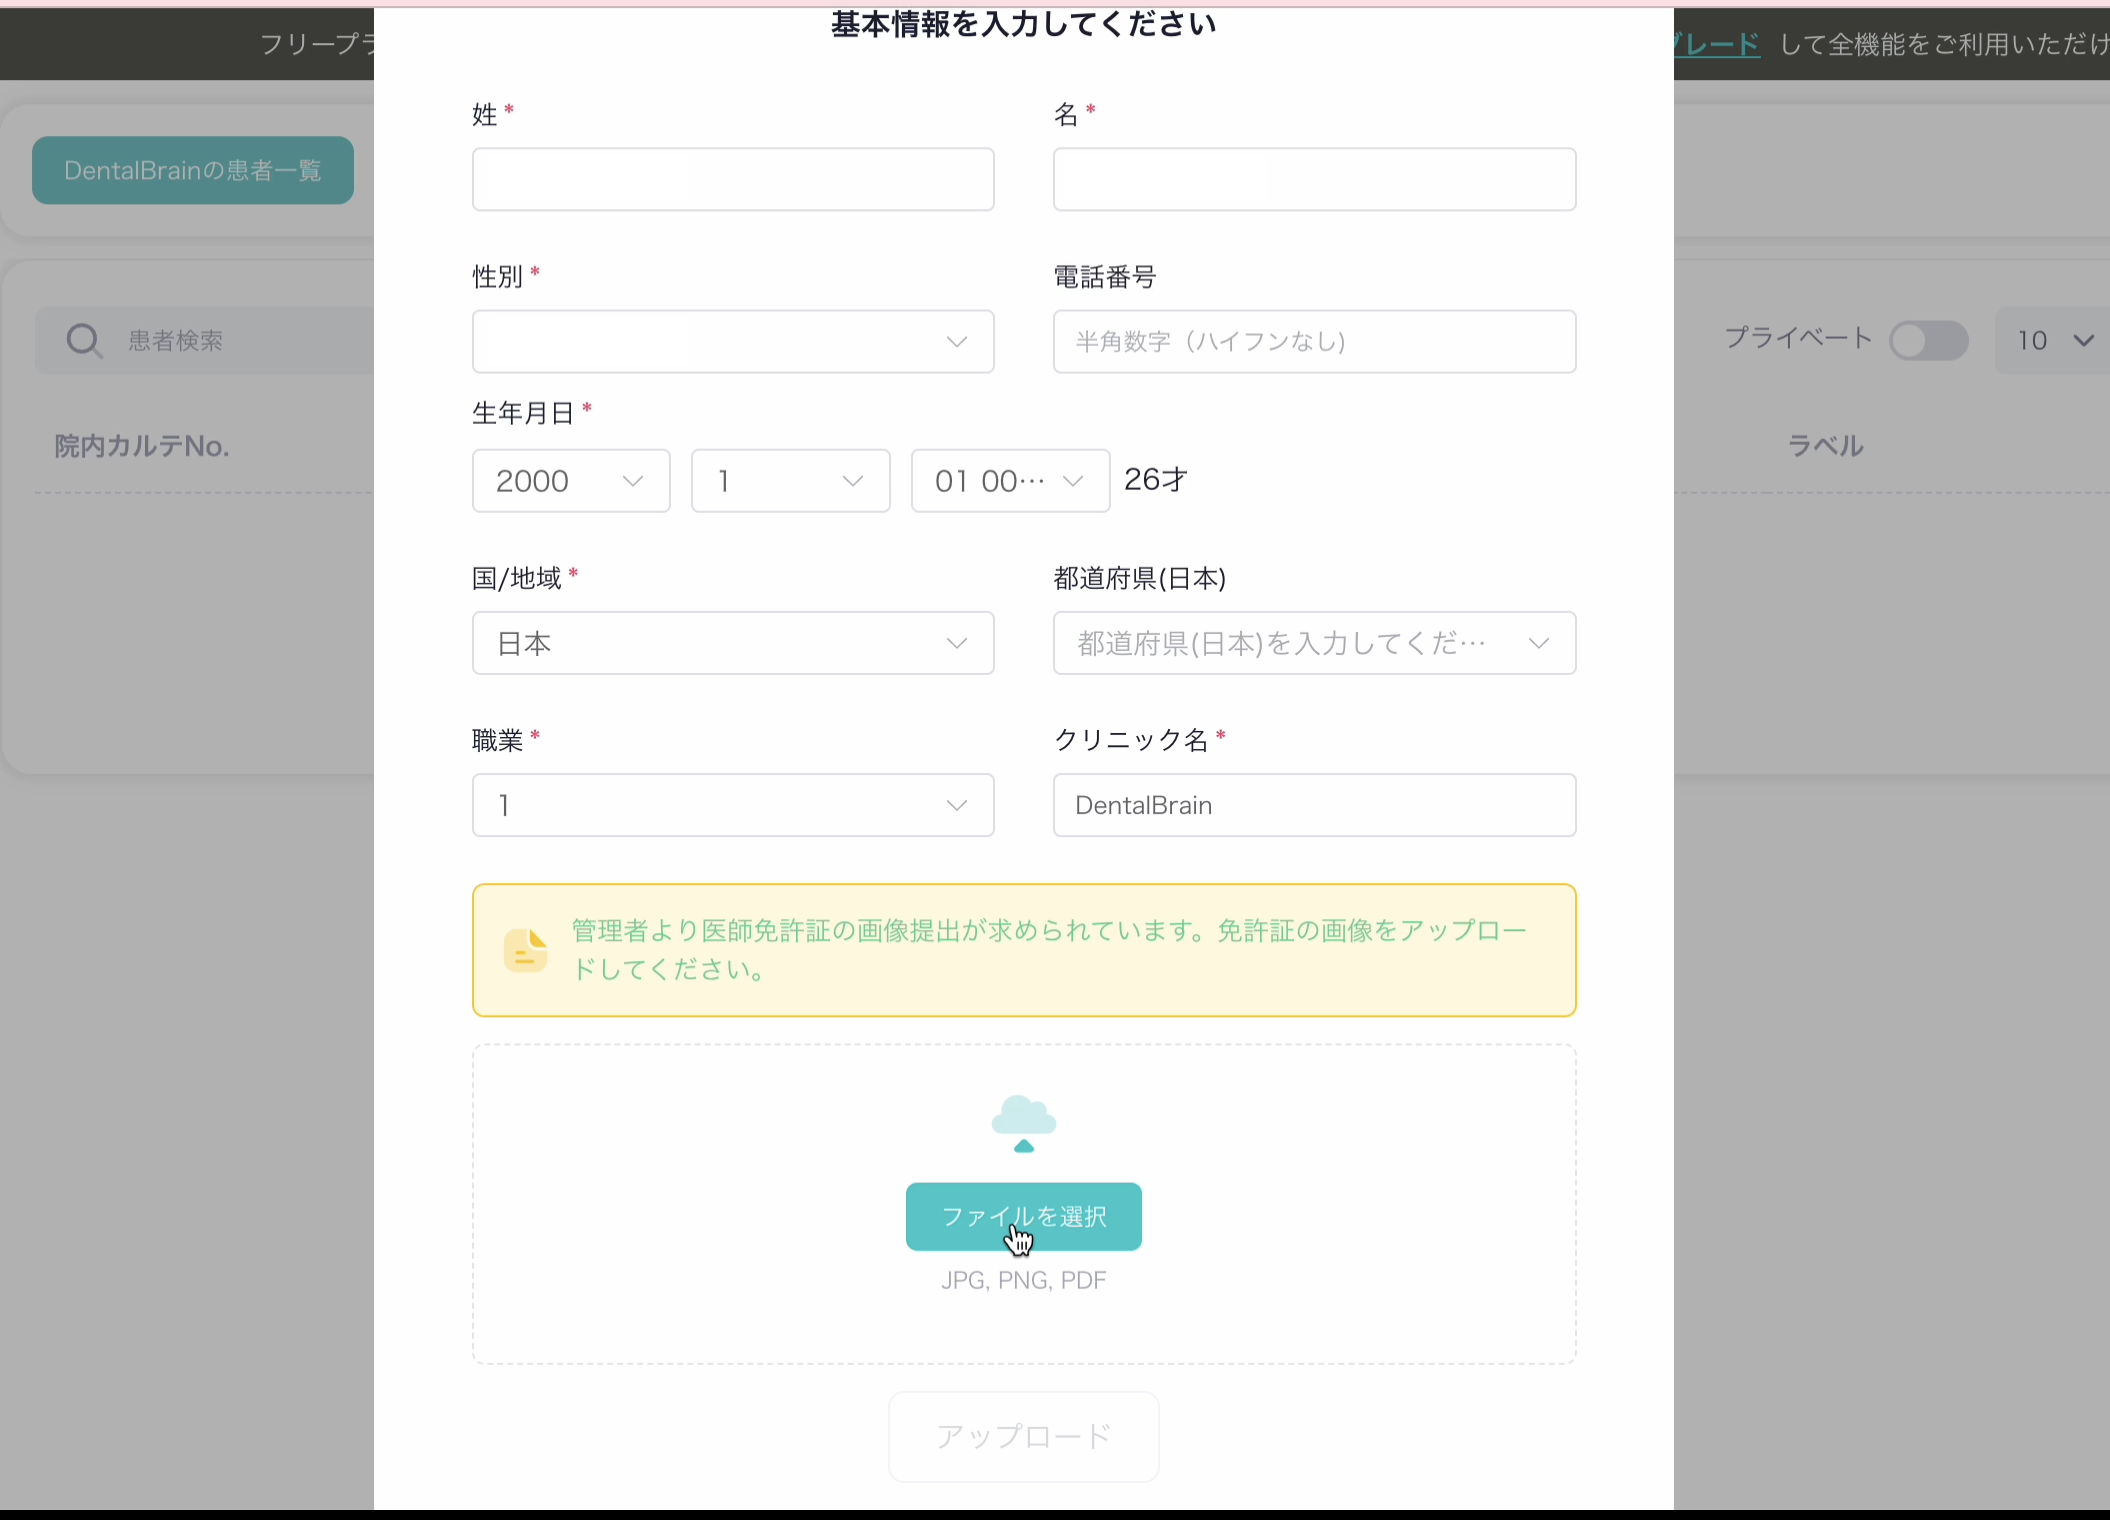Click the yellow document notice icon
This screenshot has height=1520, width=2110.
coord(525,950)
